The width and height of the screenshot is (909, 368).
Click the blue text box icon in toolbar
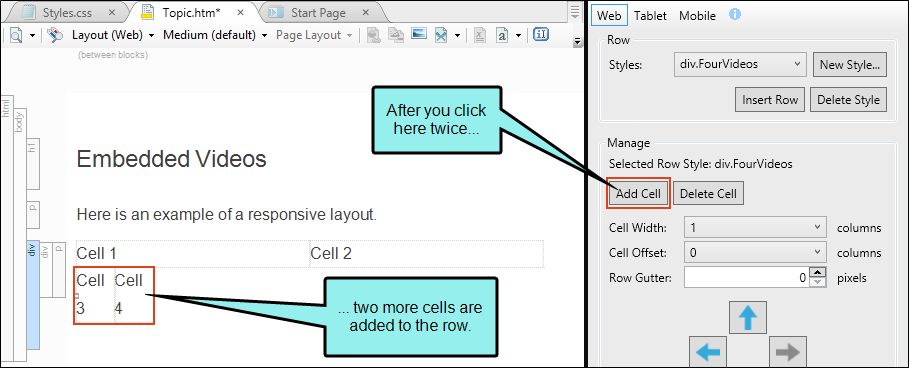click(x=540, y=35)
